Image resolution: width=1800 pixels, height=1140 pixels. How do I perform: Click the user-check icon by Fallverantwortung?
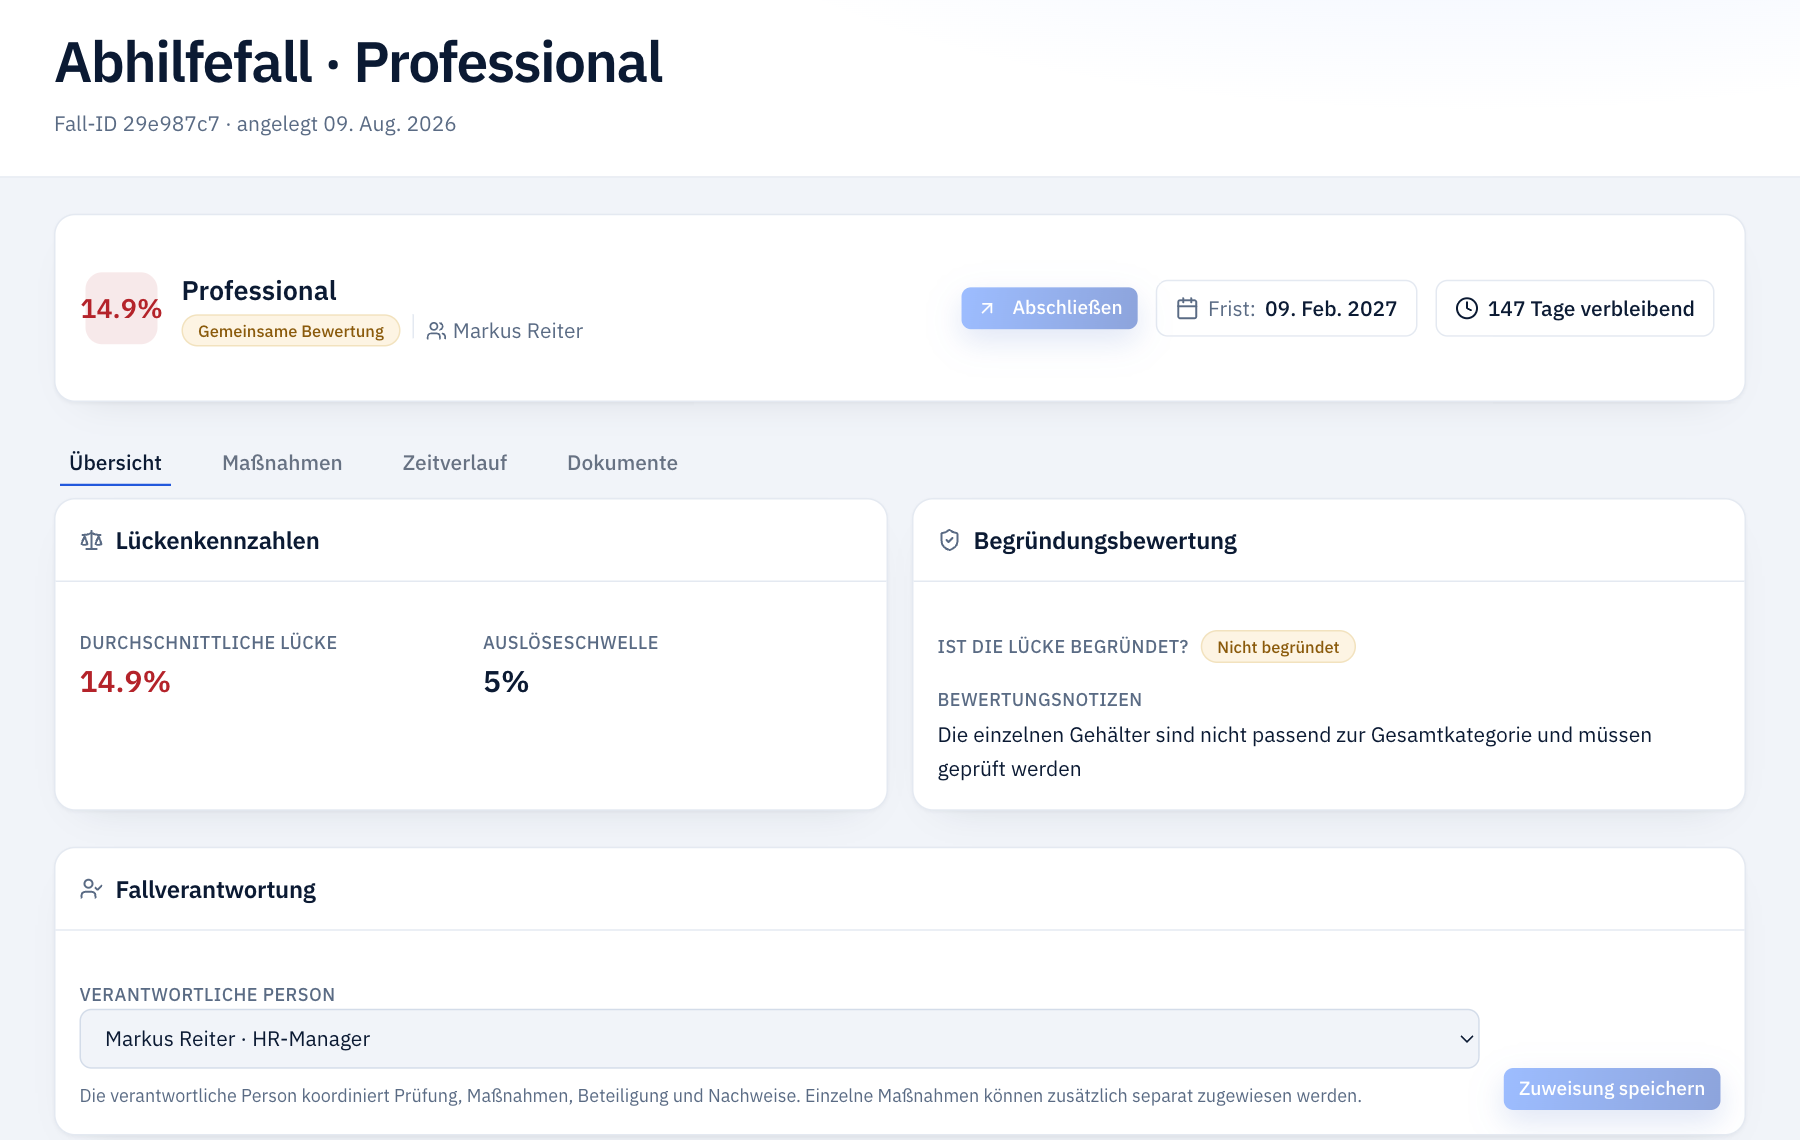tap(91, 889)
